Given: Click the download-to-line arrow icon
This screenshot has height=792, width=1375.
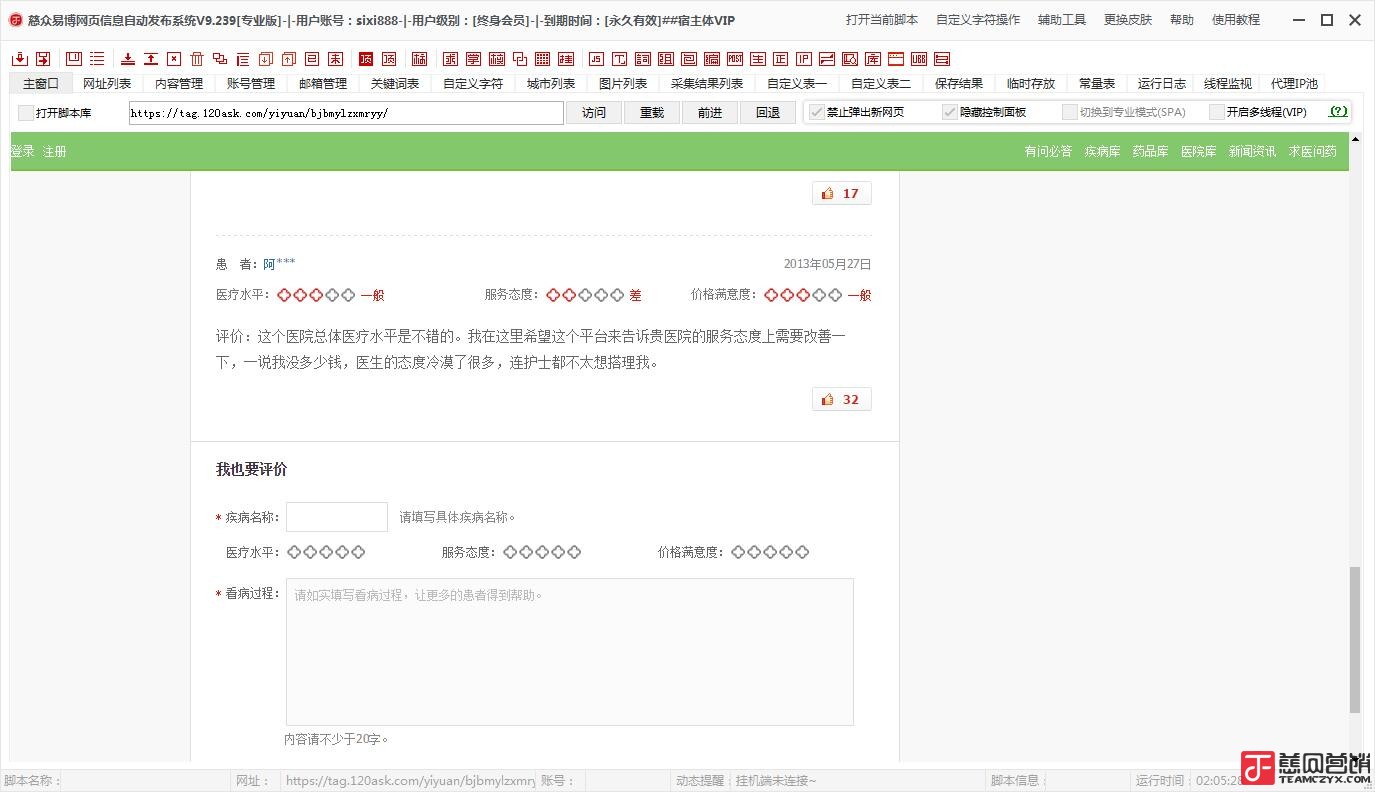Looking at the screenshot, I should pos(128,59).
